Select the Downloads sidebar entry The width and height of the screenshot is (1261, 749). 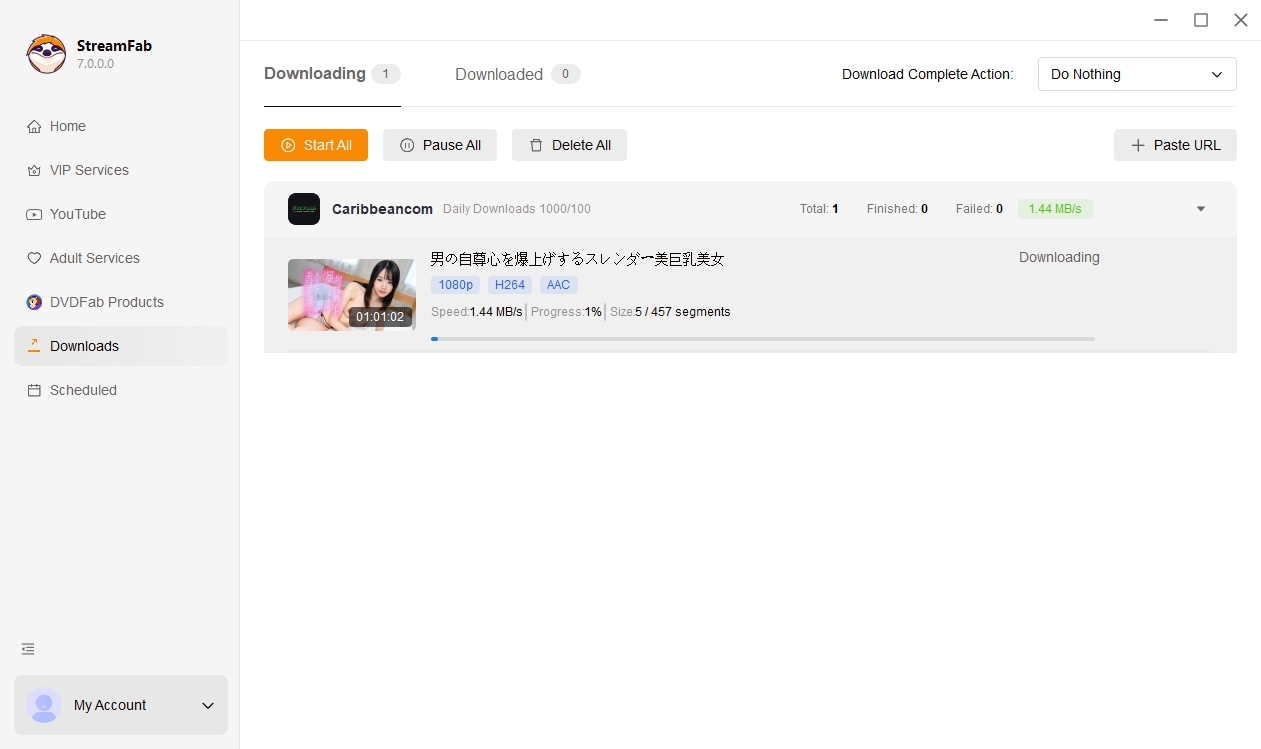pos(84,346)
